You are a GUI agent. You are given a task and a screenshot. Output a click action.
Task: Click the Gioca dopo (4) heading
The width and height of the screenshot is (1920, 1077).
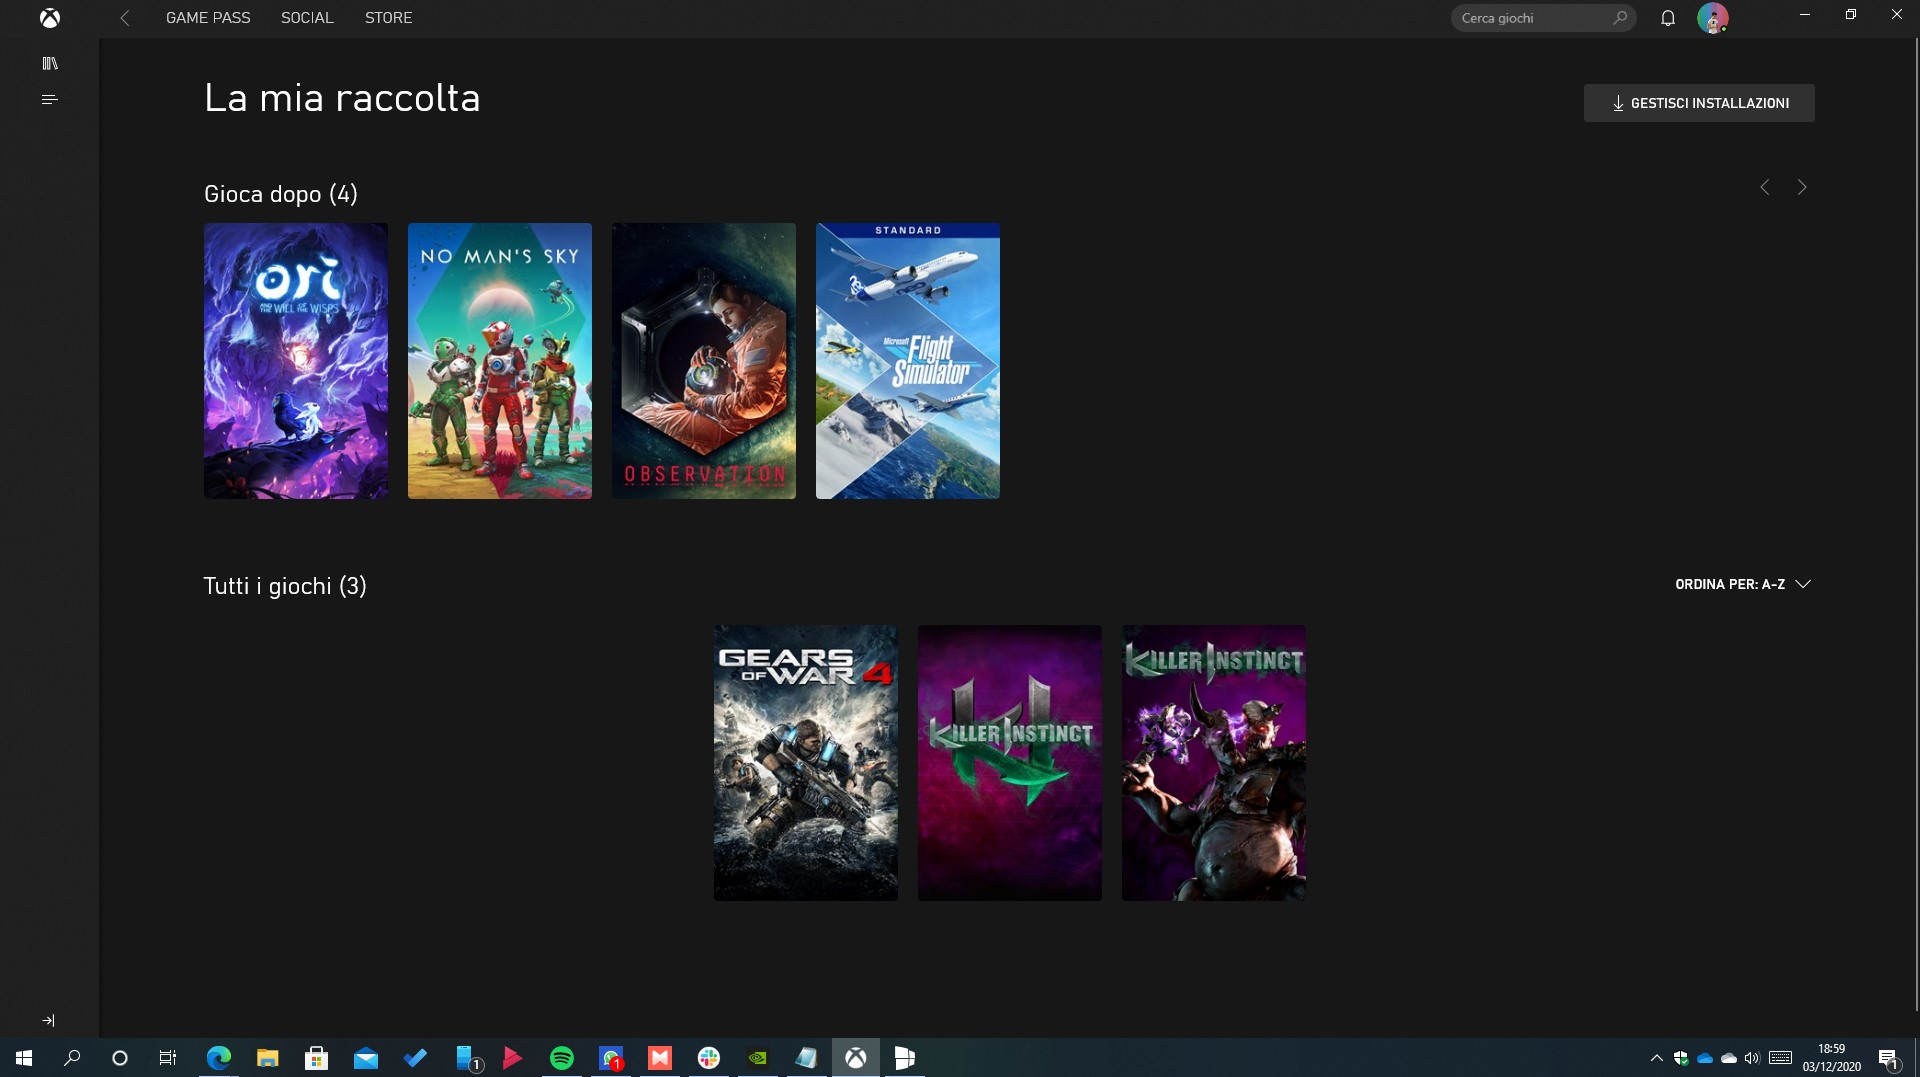(x=281, y=194)
